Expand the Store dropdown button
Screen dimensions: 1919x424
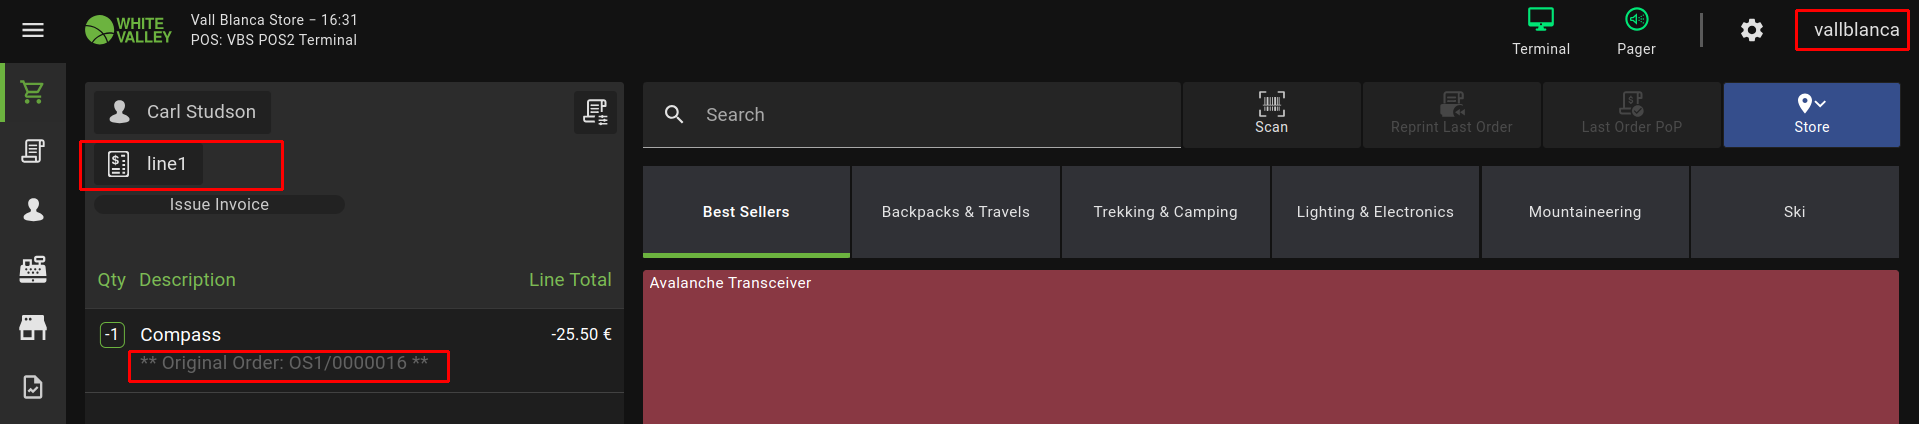tap(1811, 114)
